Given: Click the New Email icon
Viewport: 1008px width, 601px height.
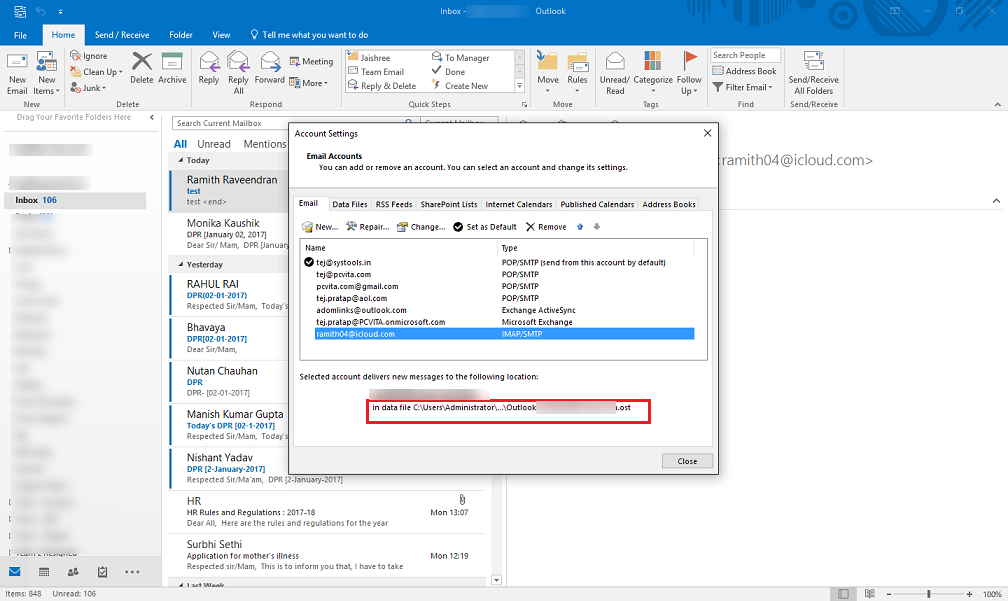Looking at the screenshot, I should point(17,61).
